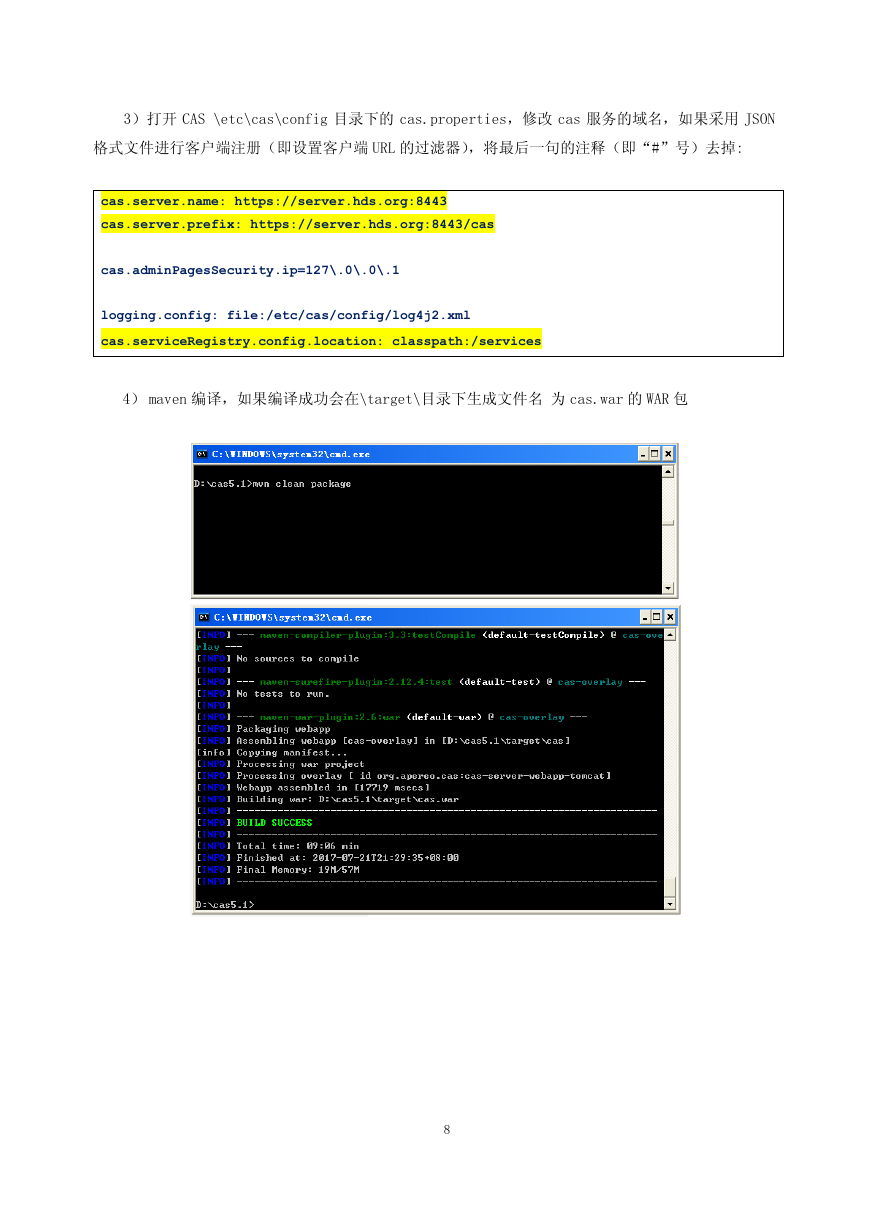Click the "Finished at: 2017-07-21" line

tap(328, 858)
